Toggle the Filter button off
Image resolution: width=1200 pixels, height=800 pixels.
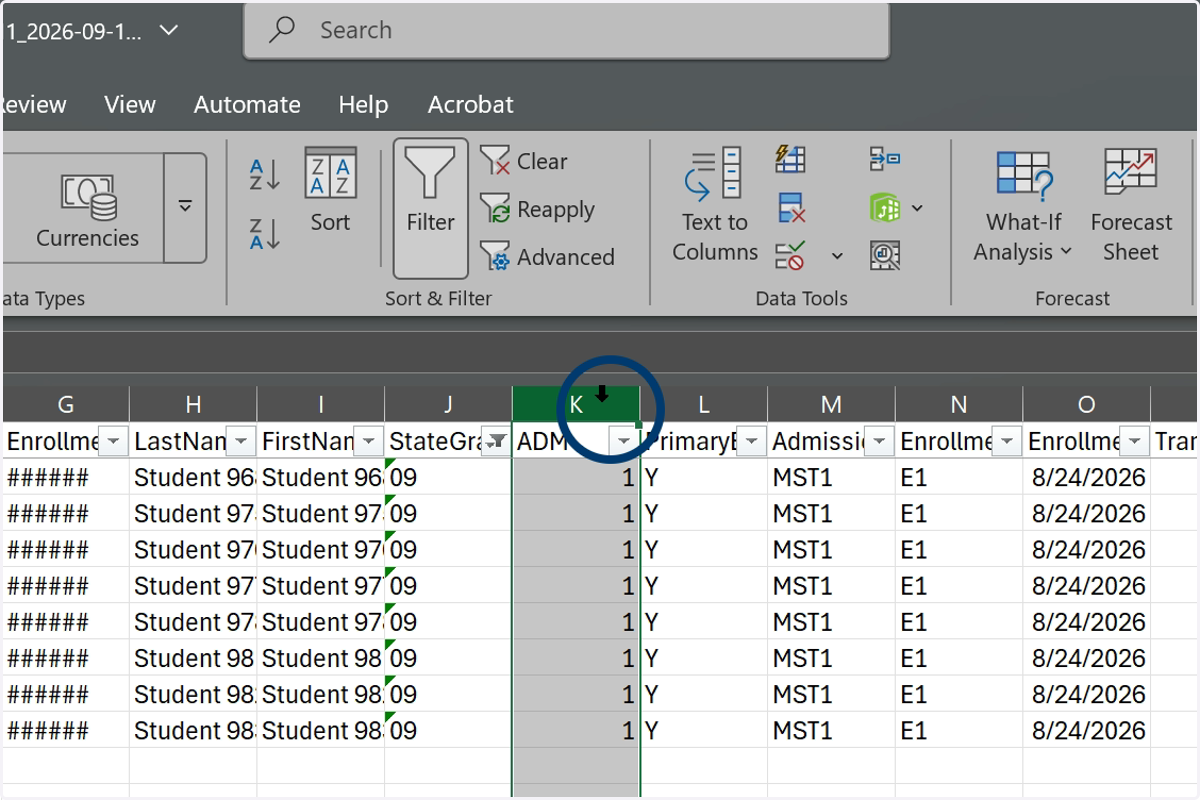point(430,208)
